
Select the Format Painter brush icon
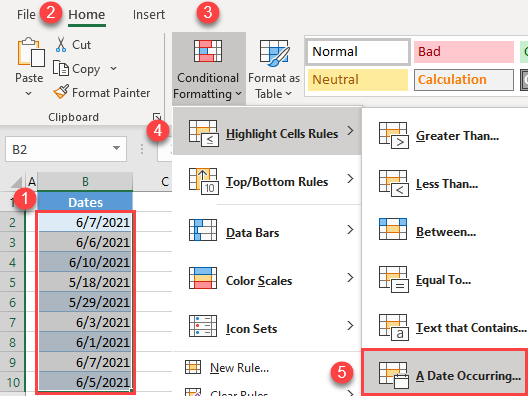tap(61, 92)
